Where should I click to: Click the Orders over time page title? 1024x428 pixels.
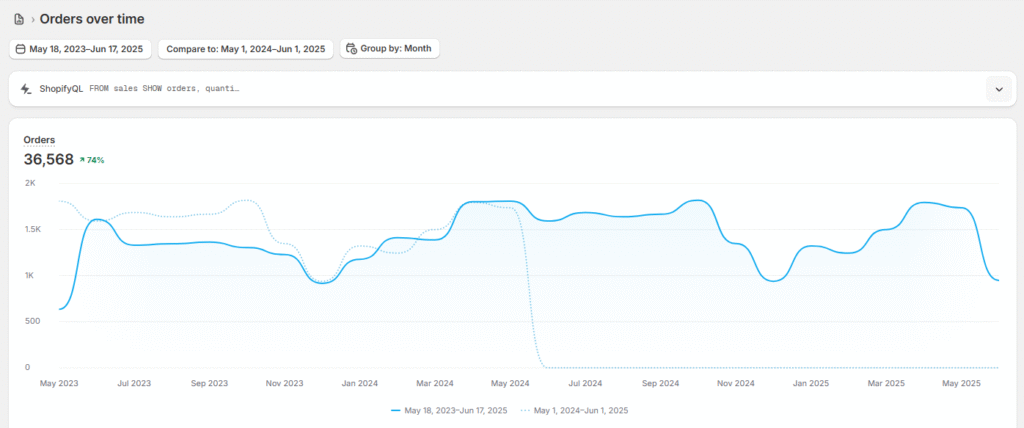pyautogui.click(x=92, y=19)
